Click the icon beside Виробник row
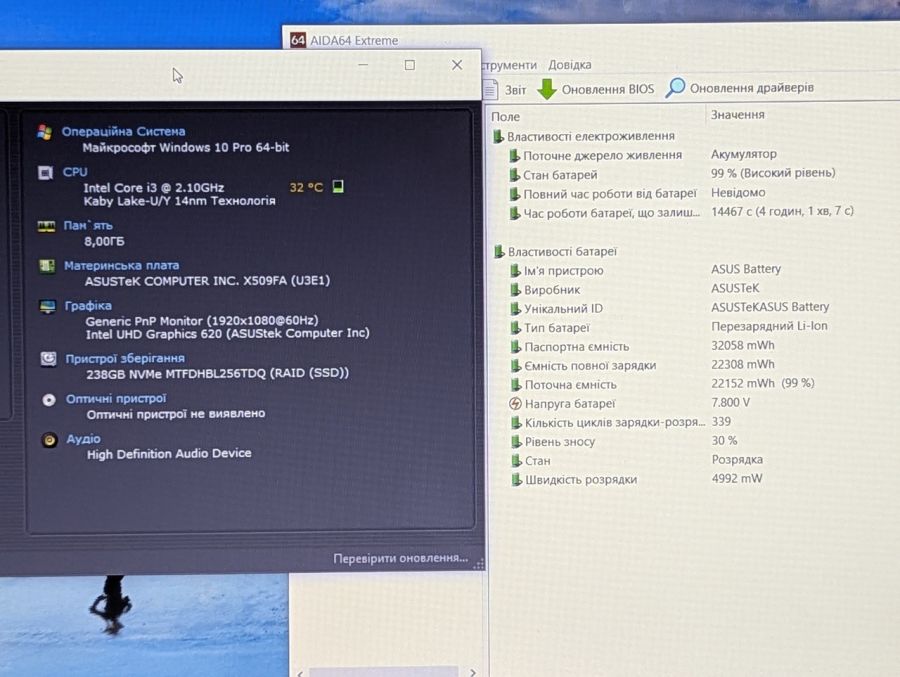 (515, 289)
